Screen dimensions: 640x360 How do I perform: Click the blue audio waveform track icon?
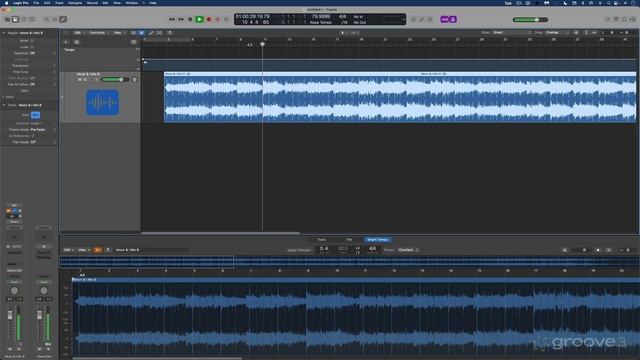click(x=102, y=102)
